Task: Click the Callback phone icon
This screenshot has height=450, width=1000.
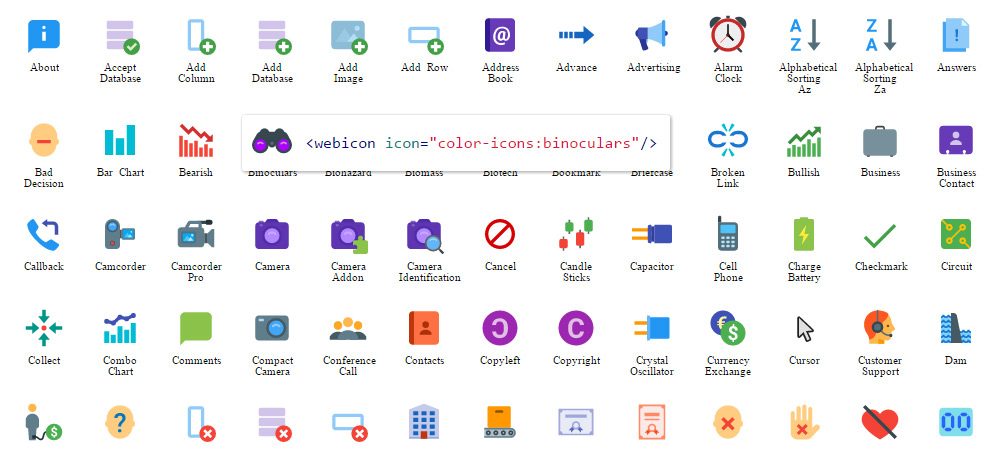Action: (43, 235)
